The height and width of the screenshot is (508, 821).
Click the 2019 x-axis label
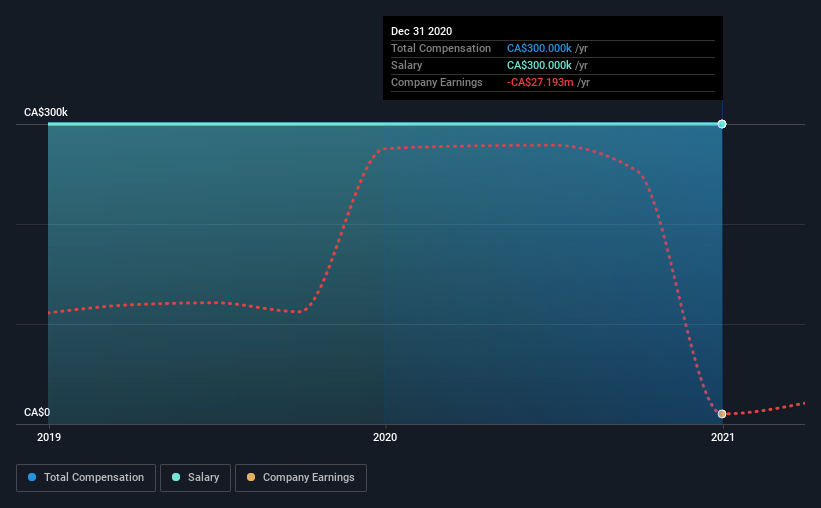49,437
